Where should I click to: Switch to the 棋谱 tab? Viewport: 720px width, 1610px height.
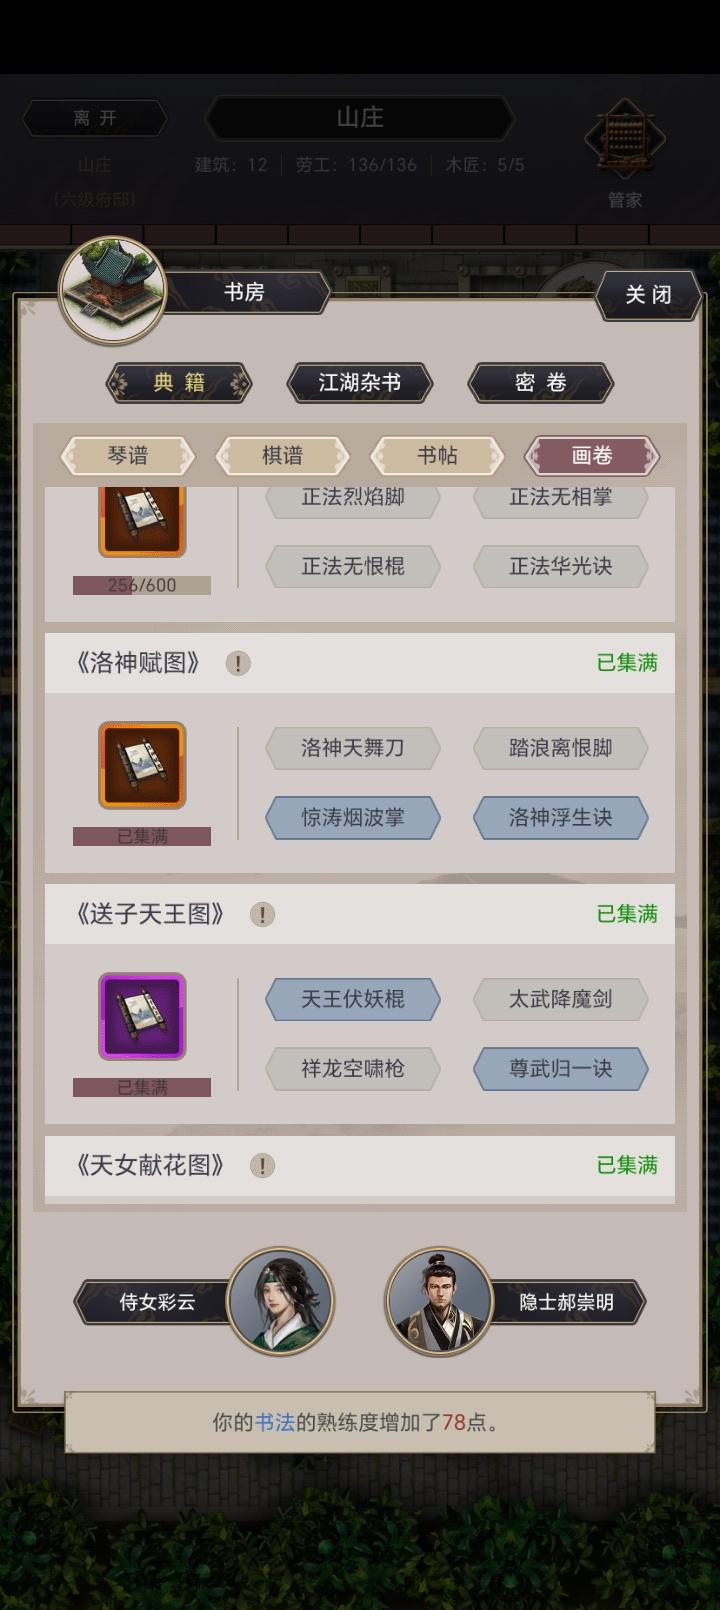click(x=283, y=456)
